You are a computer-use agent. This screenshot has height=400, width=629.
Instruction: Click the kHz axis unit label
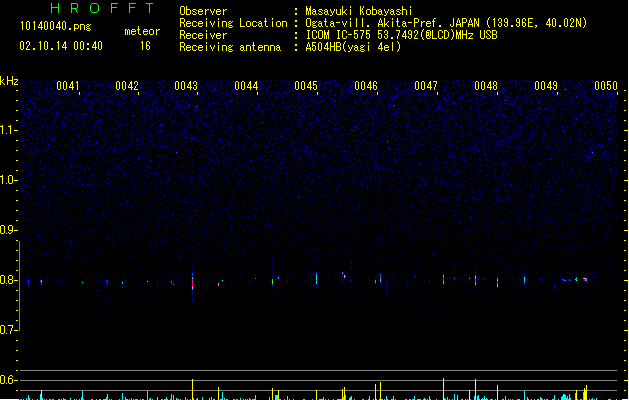(9, 81)
